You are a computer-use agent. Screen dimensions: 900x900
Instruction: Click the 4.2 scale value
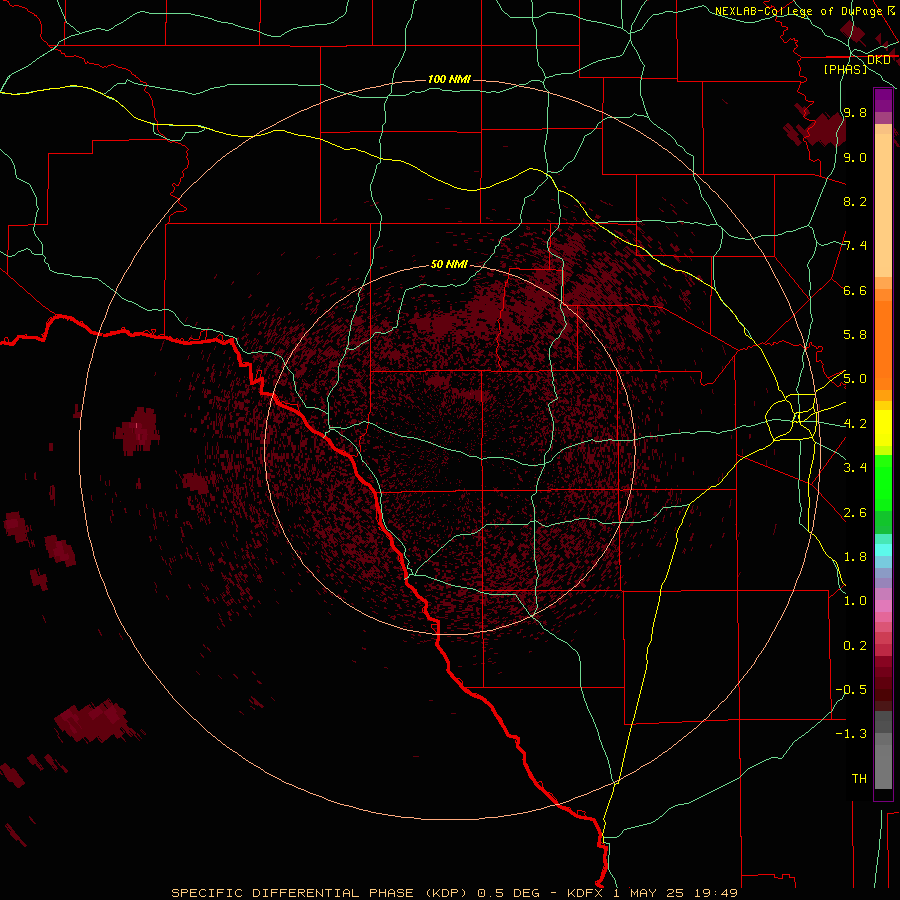point(855,424)
